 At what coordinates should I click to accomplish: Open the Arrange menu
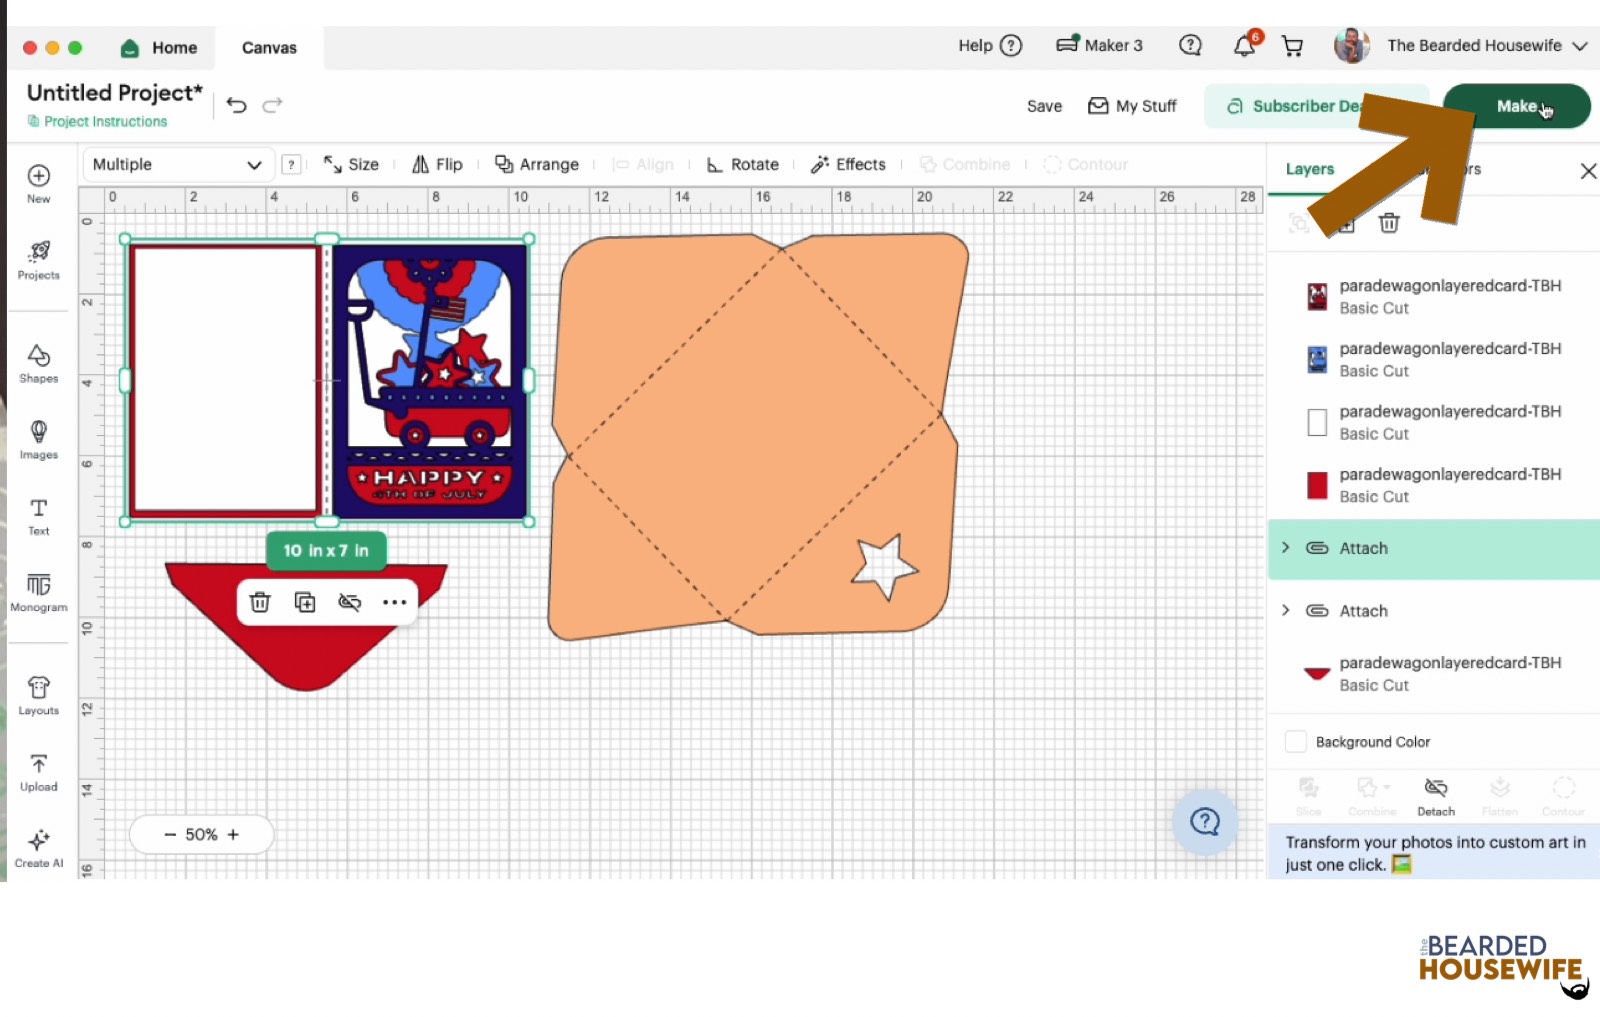(x=537, y=165)
